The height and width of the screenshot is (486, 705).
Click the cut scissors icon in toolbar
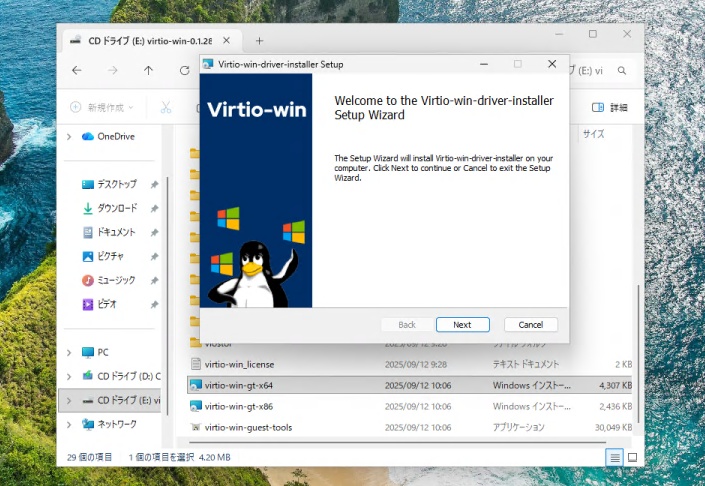coord(166,107)
